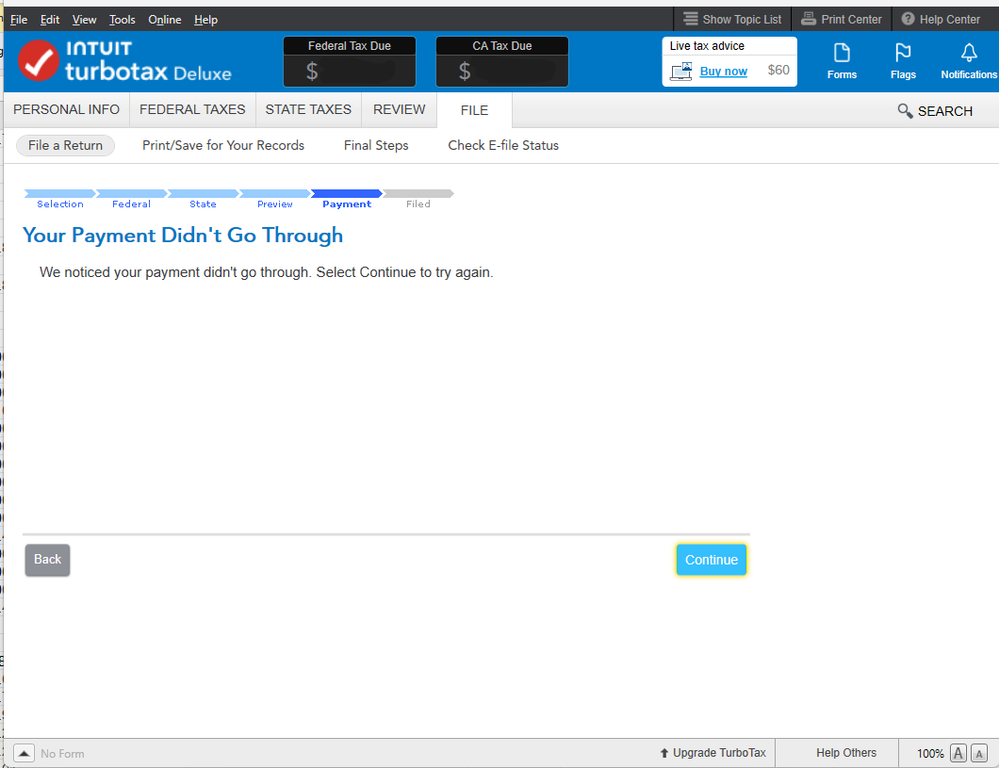Switch to the Federal Taxes tab
The width and height of the screenshot is (999, 768).
tap(192, 110)
